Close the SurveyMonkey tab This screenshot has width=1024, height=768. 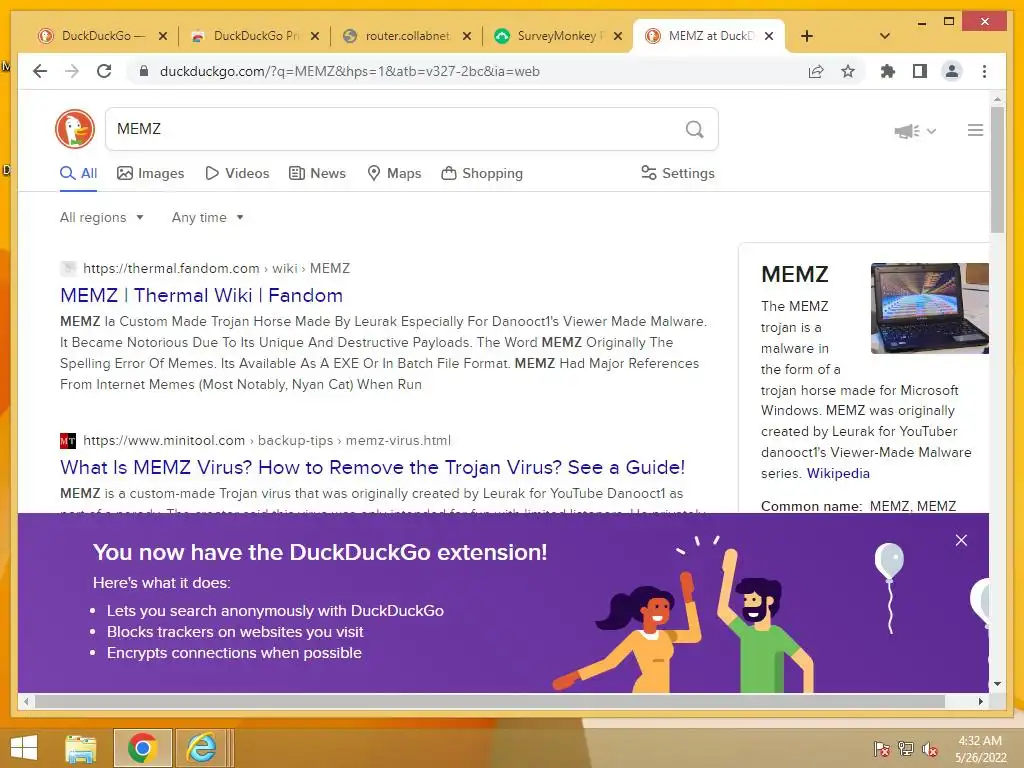(x=618, y=36)
